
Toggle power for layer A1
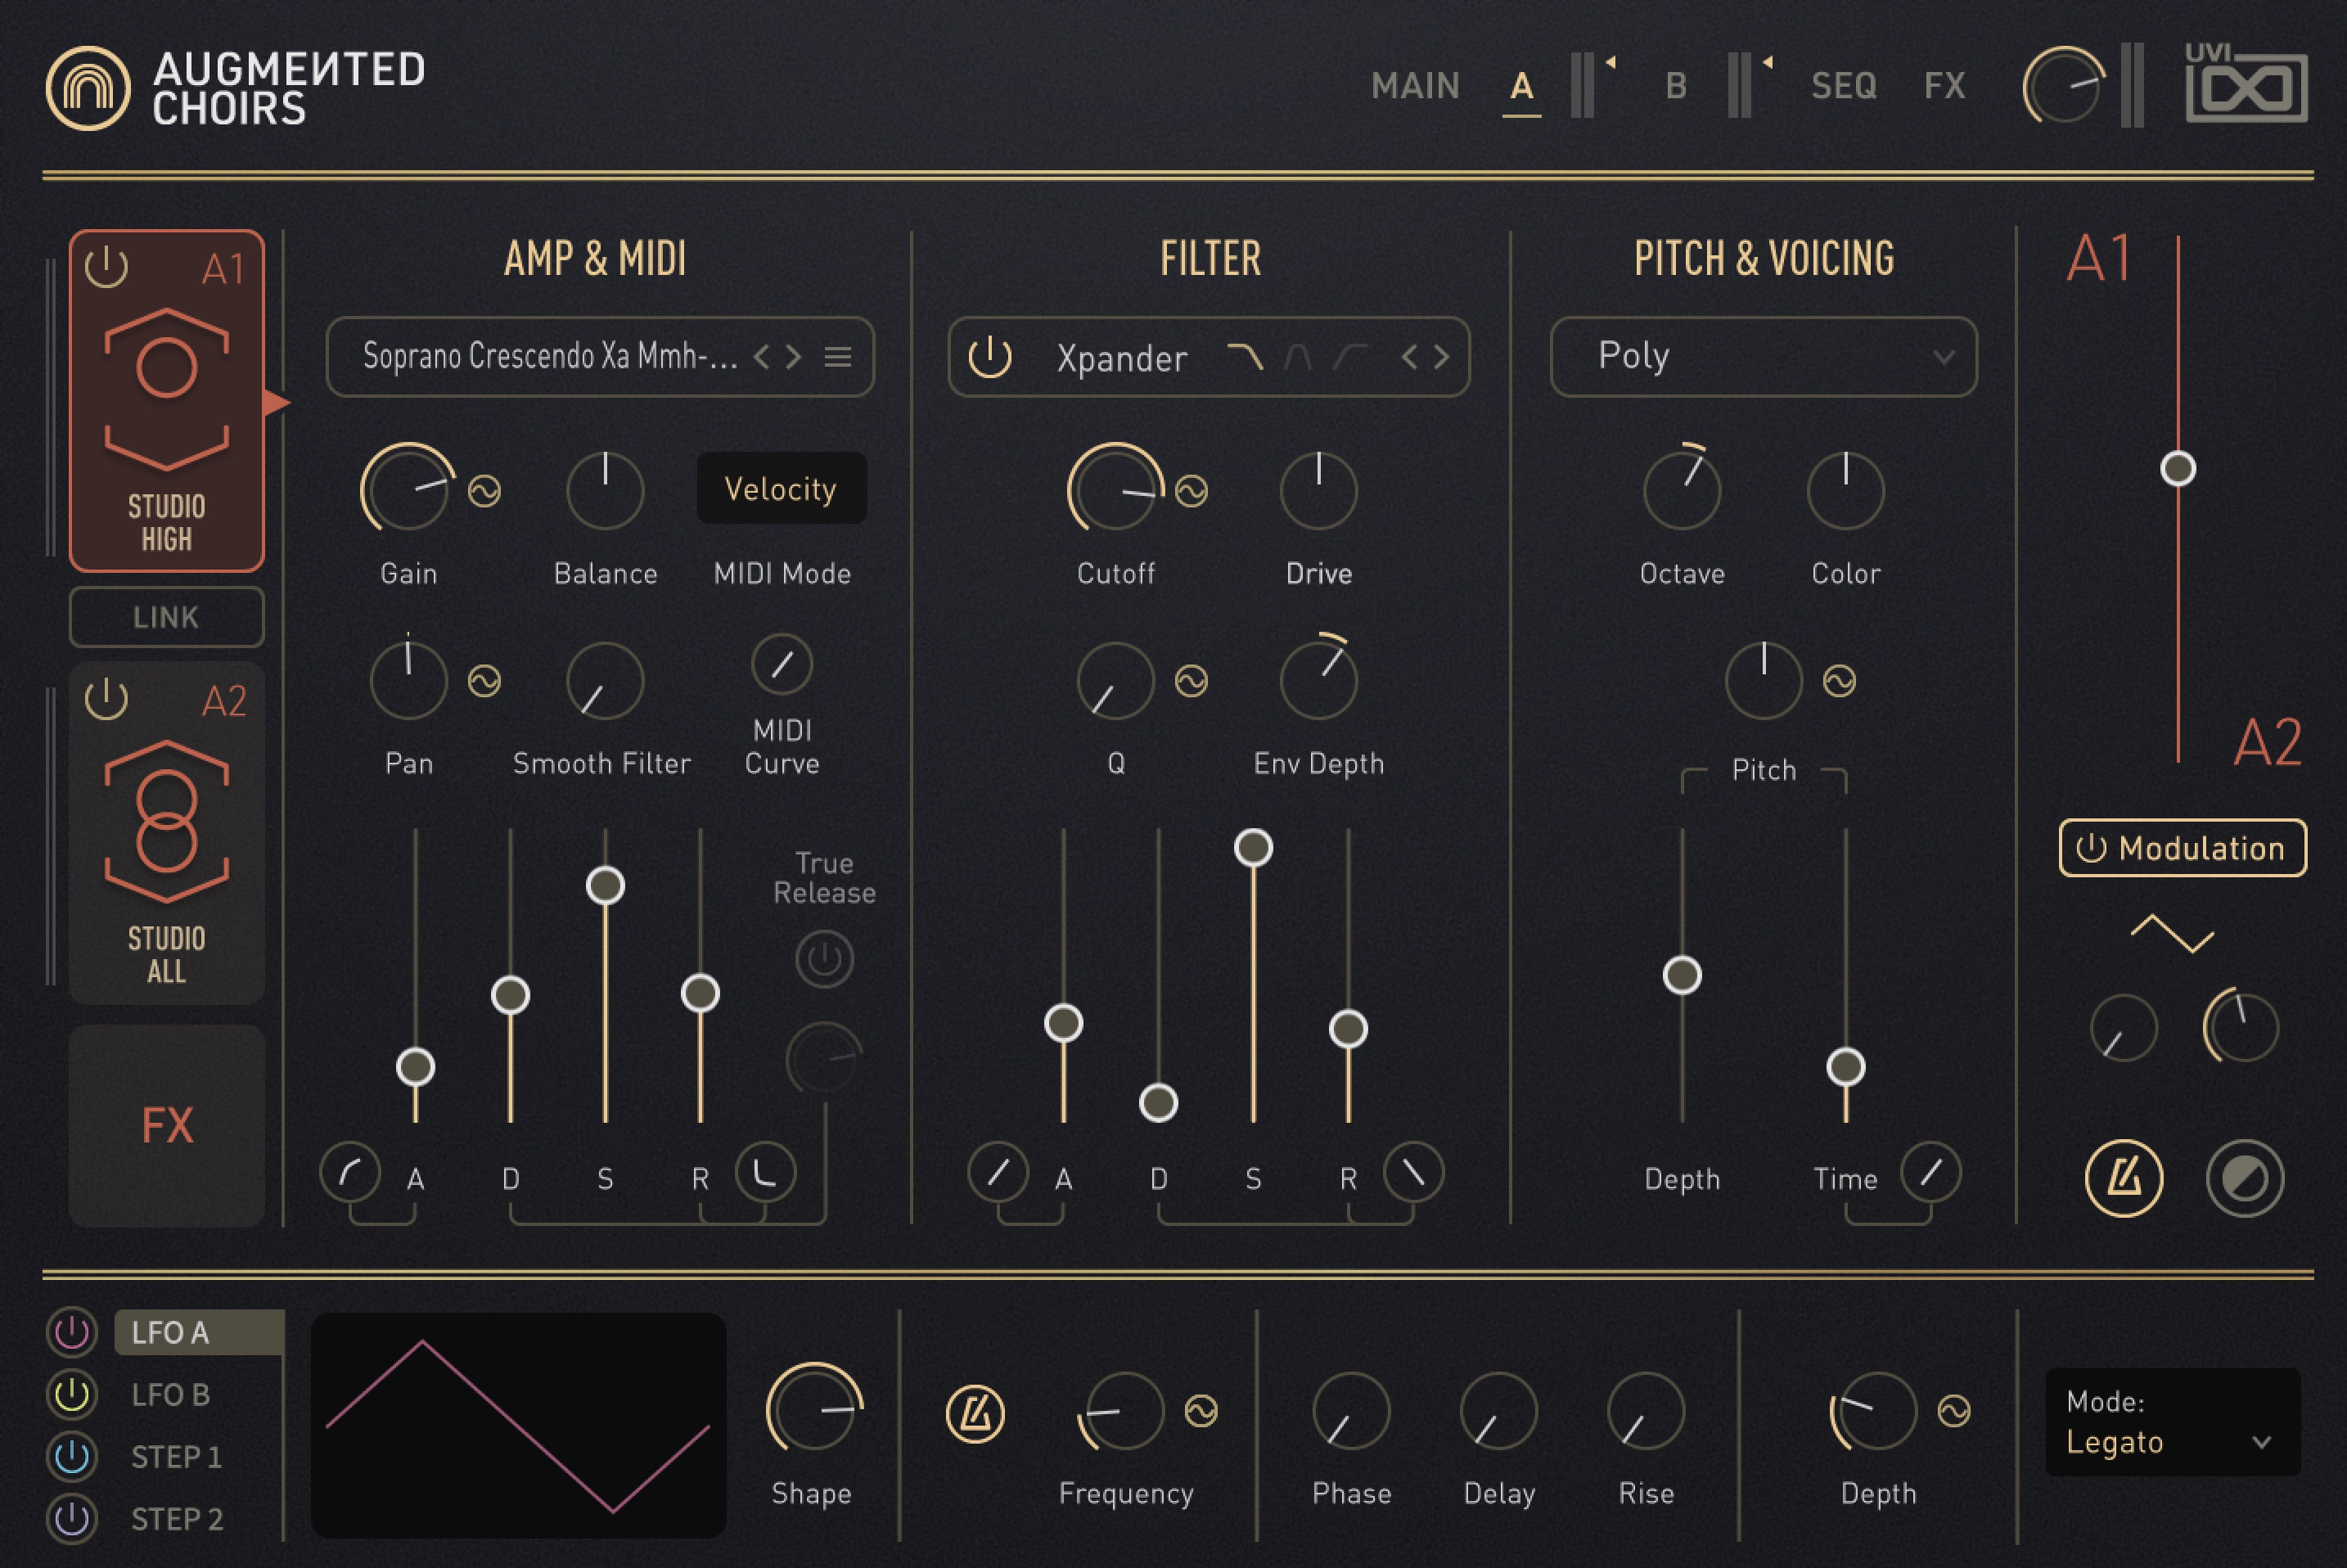point(106,267)
